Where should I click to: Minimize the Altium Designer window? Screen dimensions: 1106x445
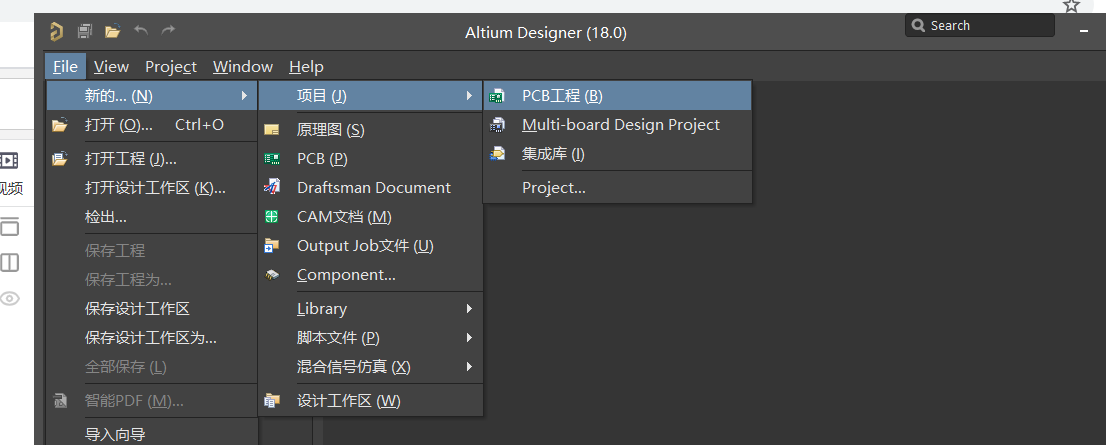[1083, 32]
